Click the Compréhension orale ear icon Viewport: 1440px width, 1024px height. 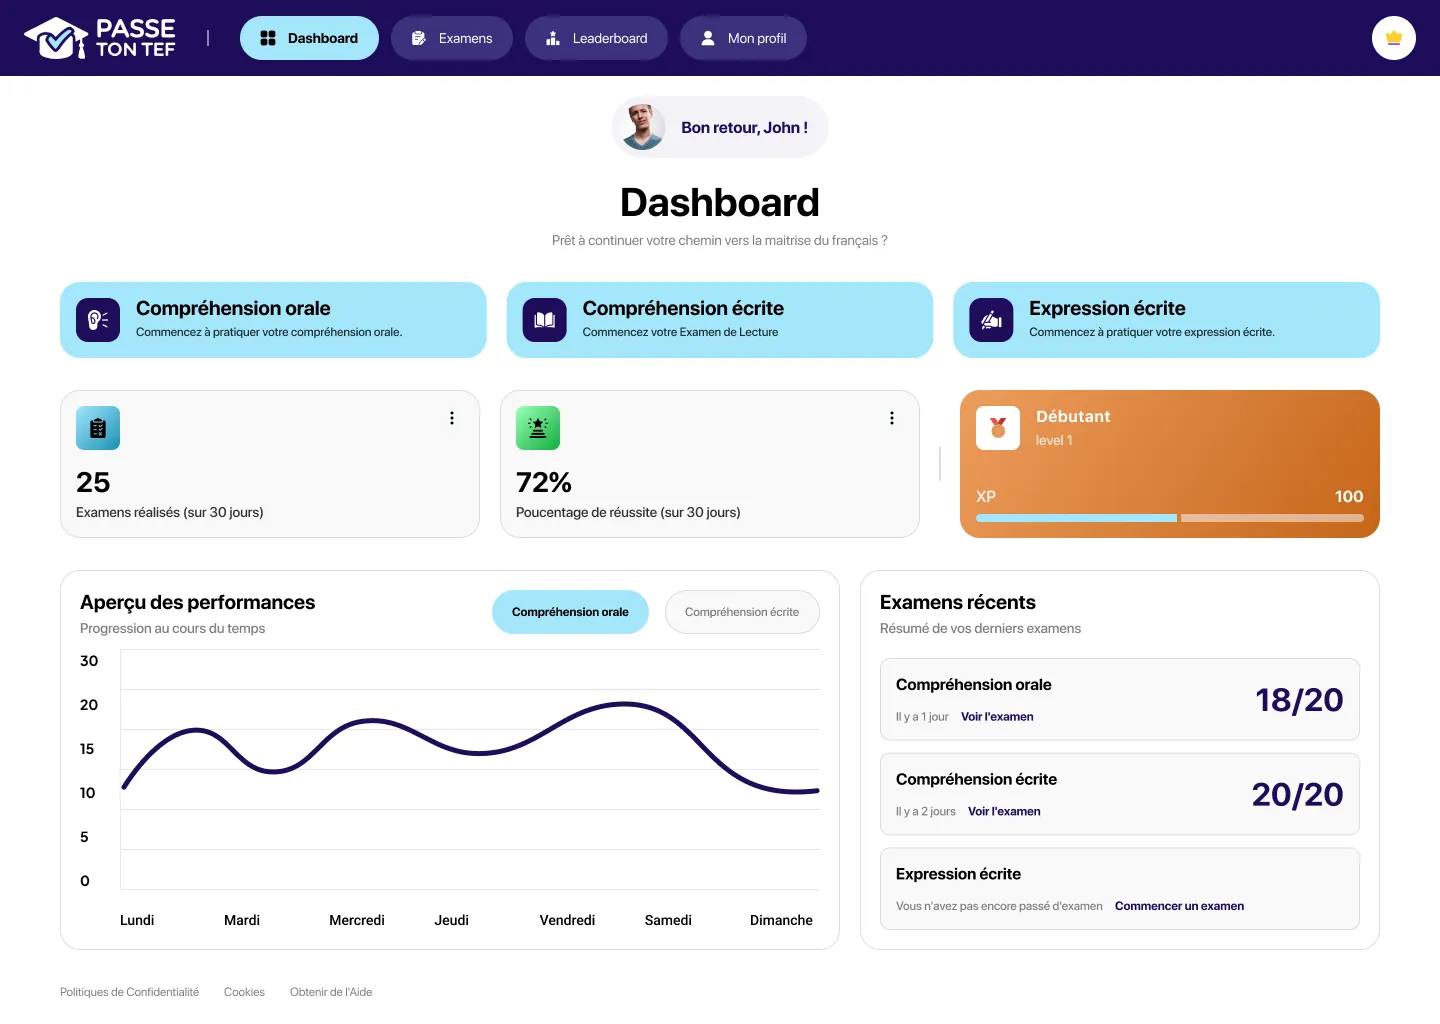pyautogui.click(x=98, y=320)
